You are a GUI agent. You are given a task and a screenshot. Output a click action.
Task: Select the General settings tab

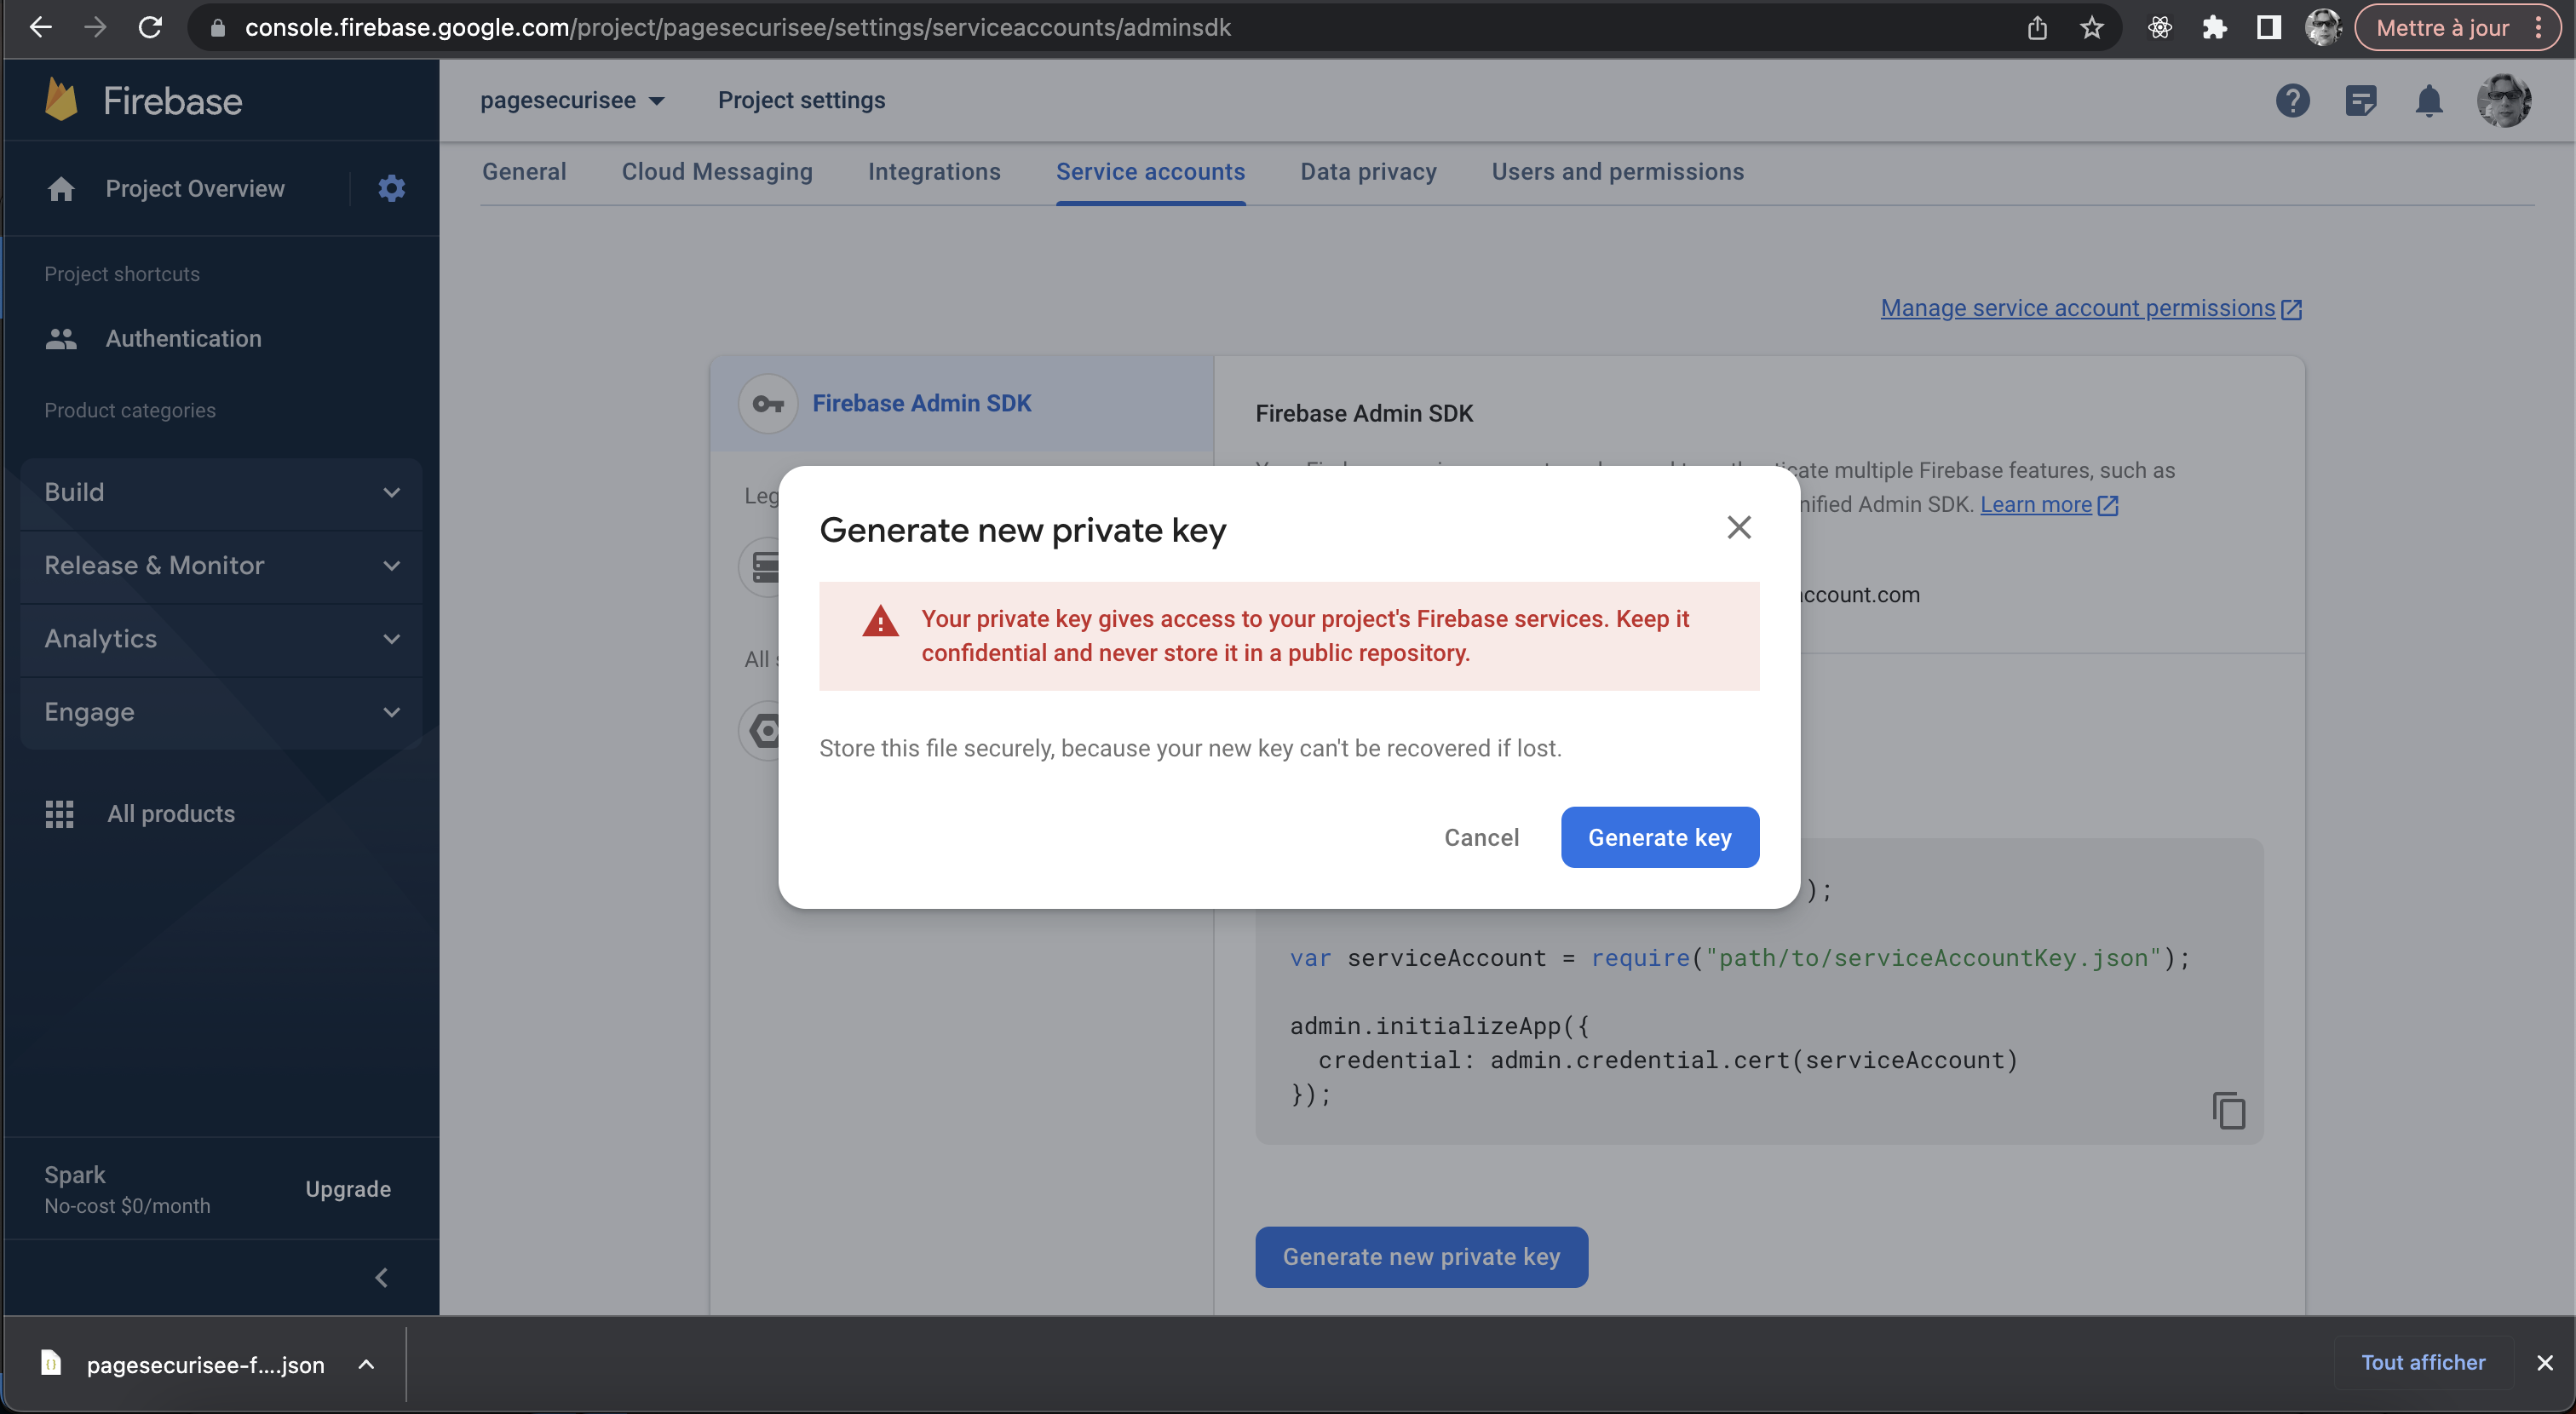tap(524, 170)
